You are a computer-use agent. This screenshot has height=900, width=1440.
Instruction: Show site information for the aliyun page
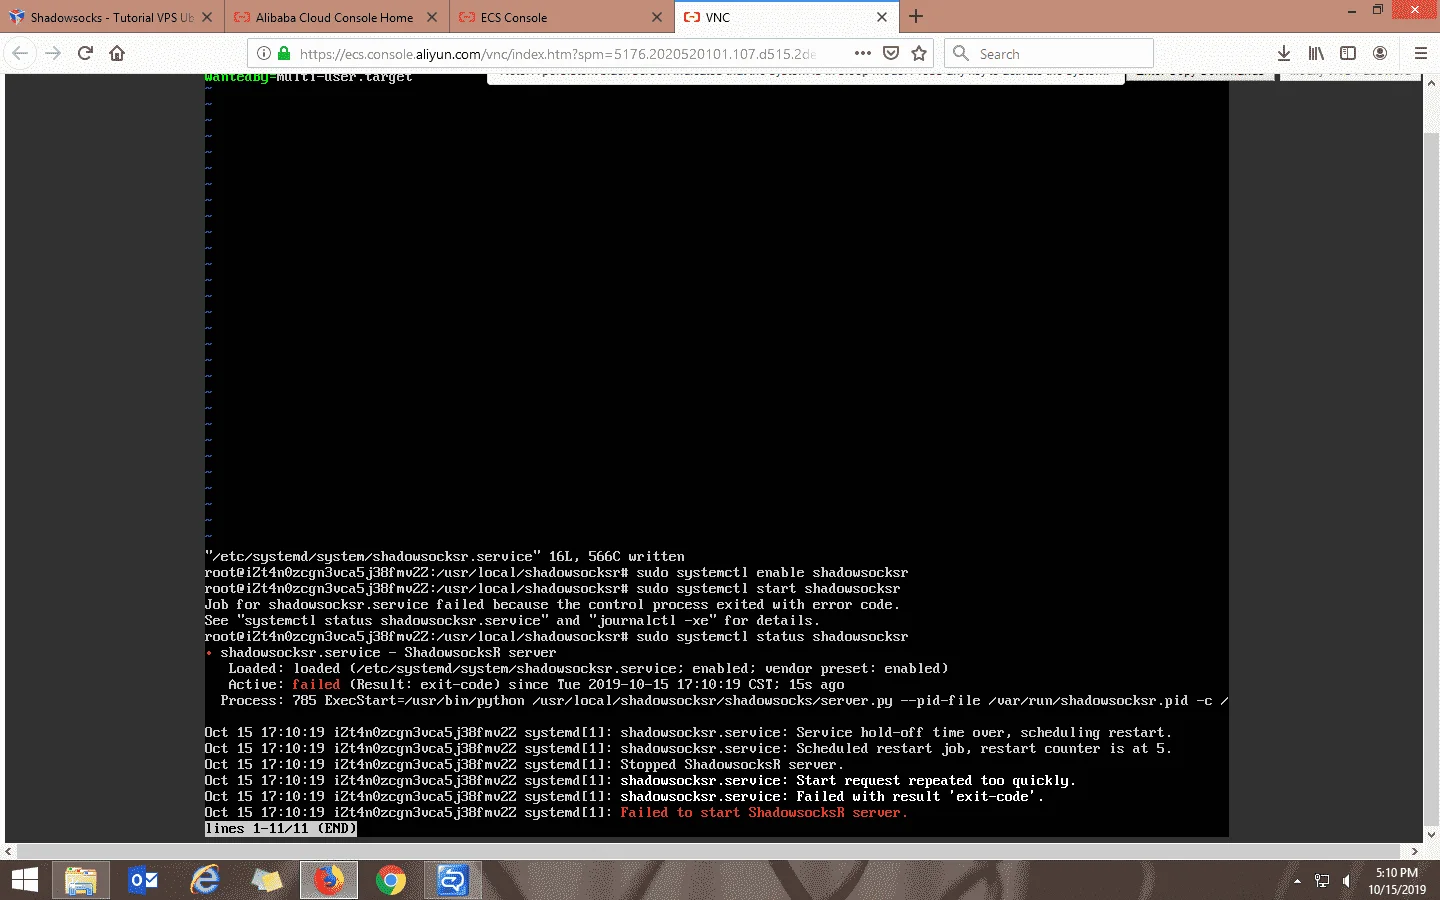[264, 54]
